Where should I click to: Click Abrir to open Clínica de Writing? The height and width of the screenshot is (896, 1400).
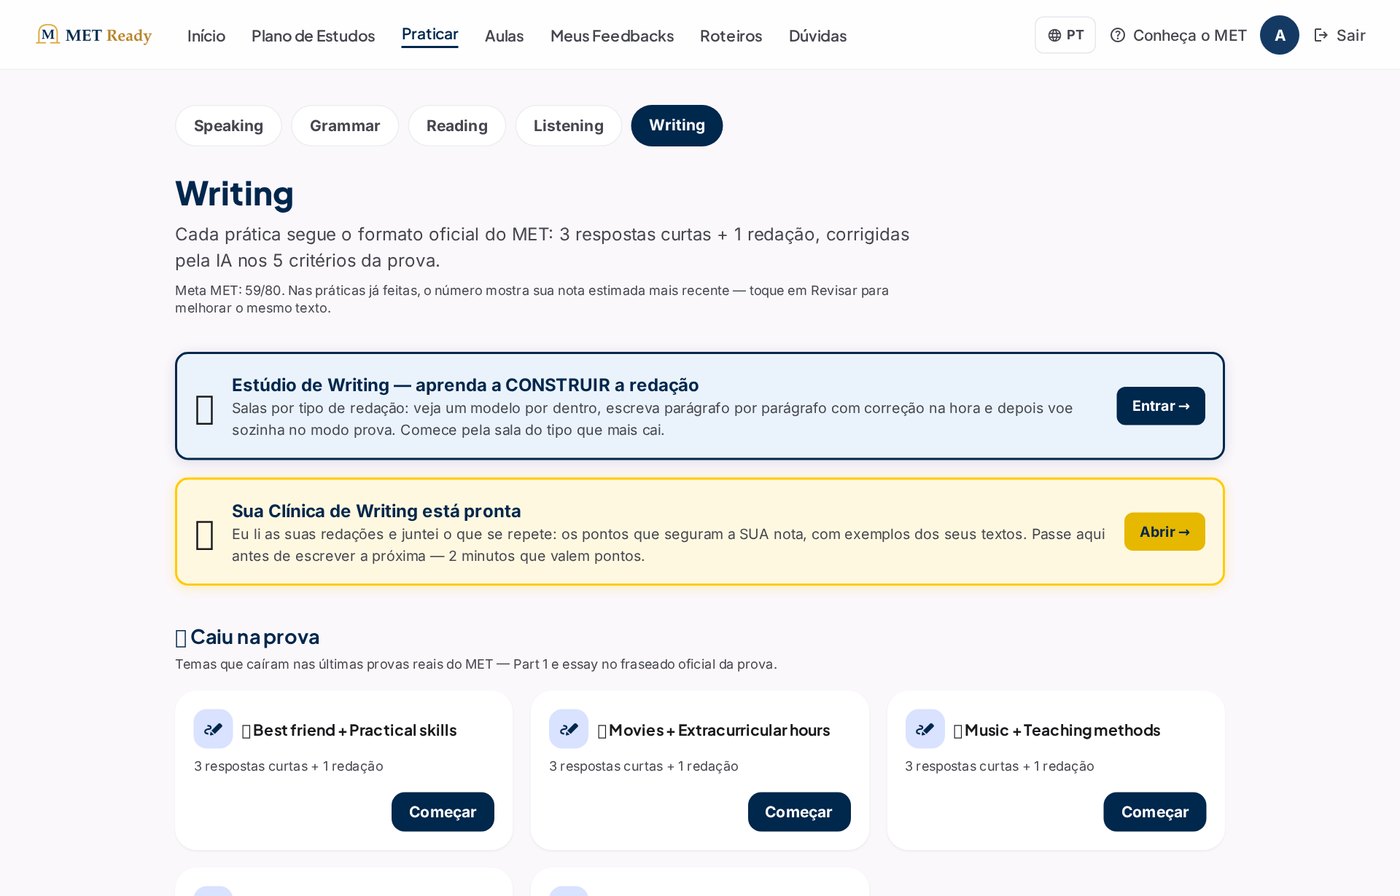pos(1165,532)
